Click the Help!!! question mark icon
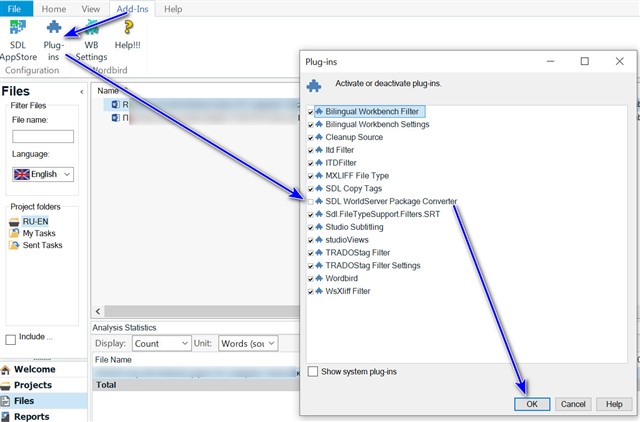Viewport: 640px width, 422px height. 128,28
